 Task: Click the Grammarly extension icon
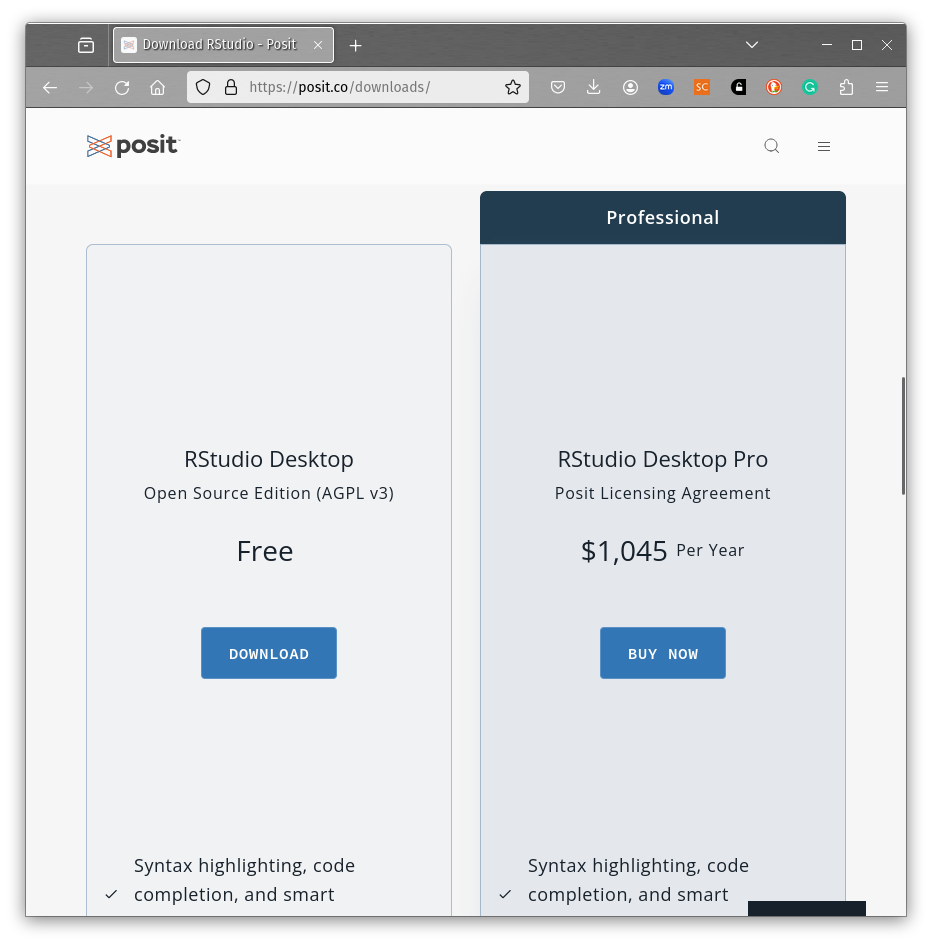click(x=810, y=88)
